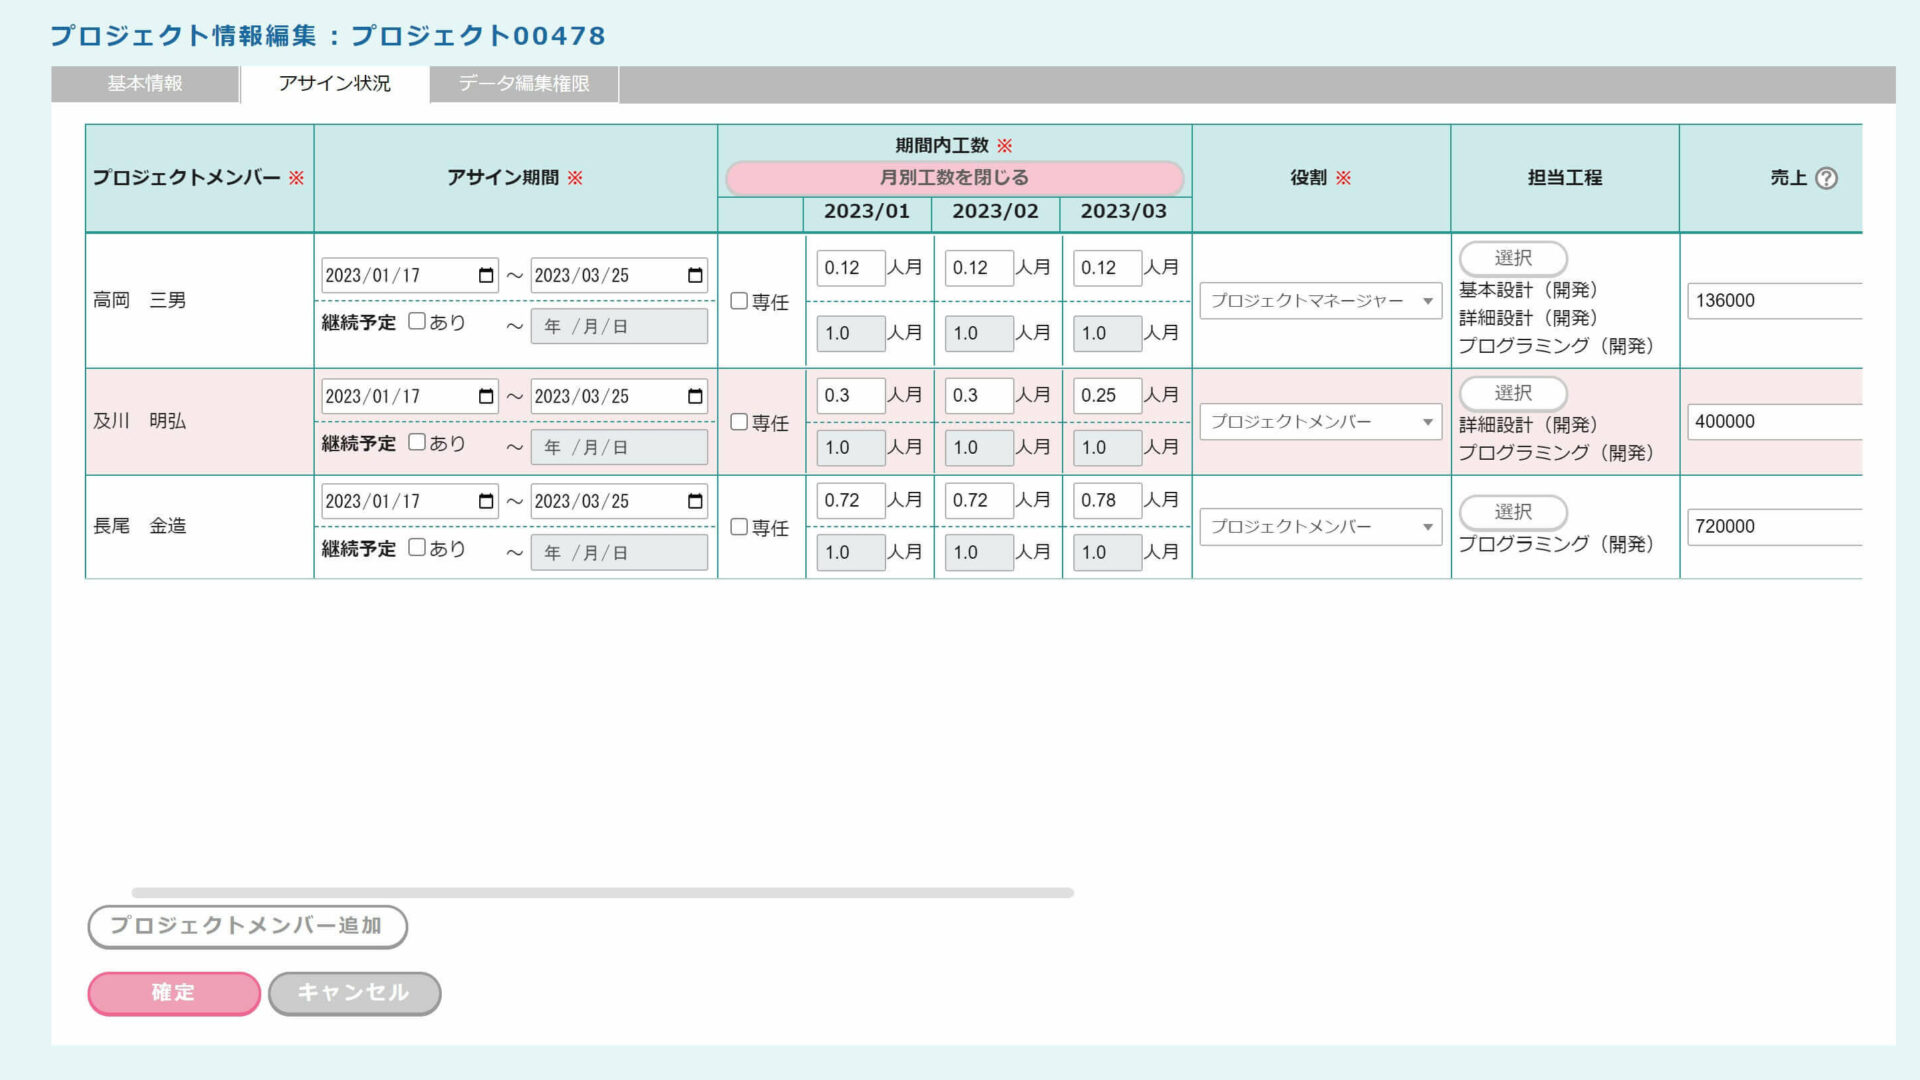Check 専任 box for 長尾 金造

pos(739,527)
